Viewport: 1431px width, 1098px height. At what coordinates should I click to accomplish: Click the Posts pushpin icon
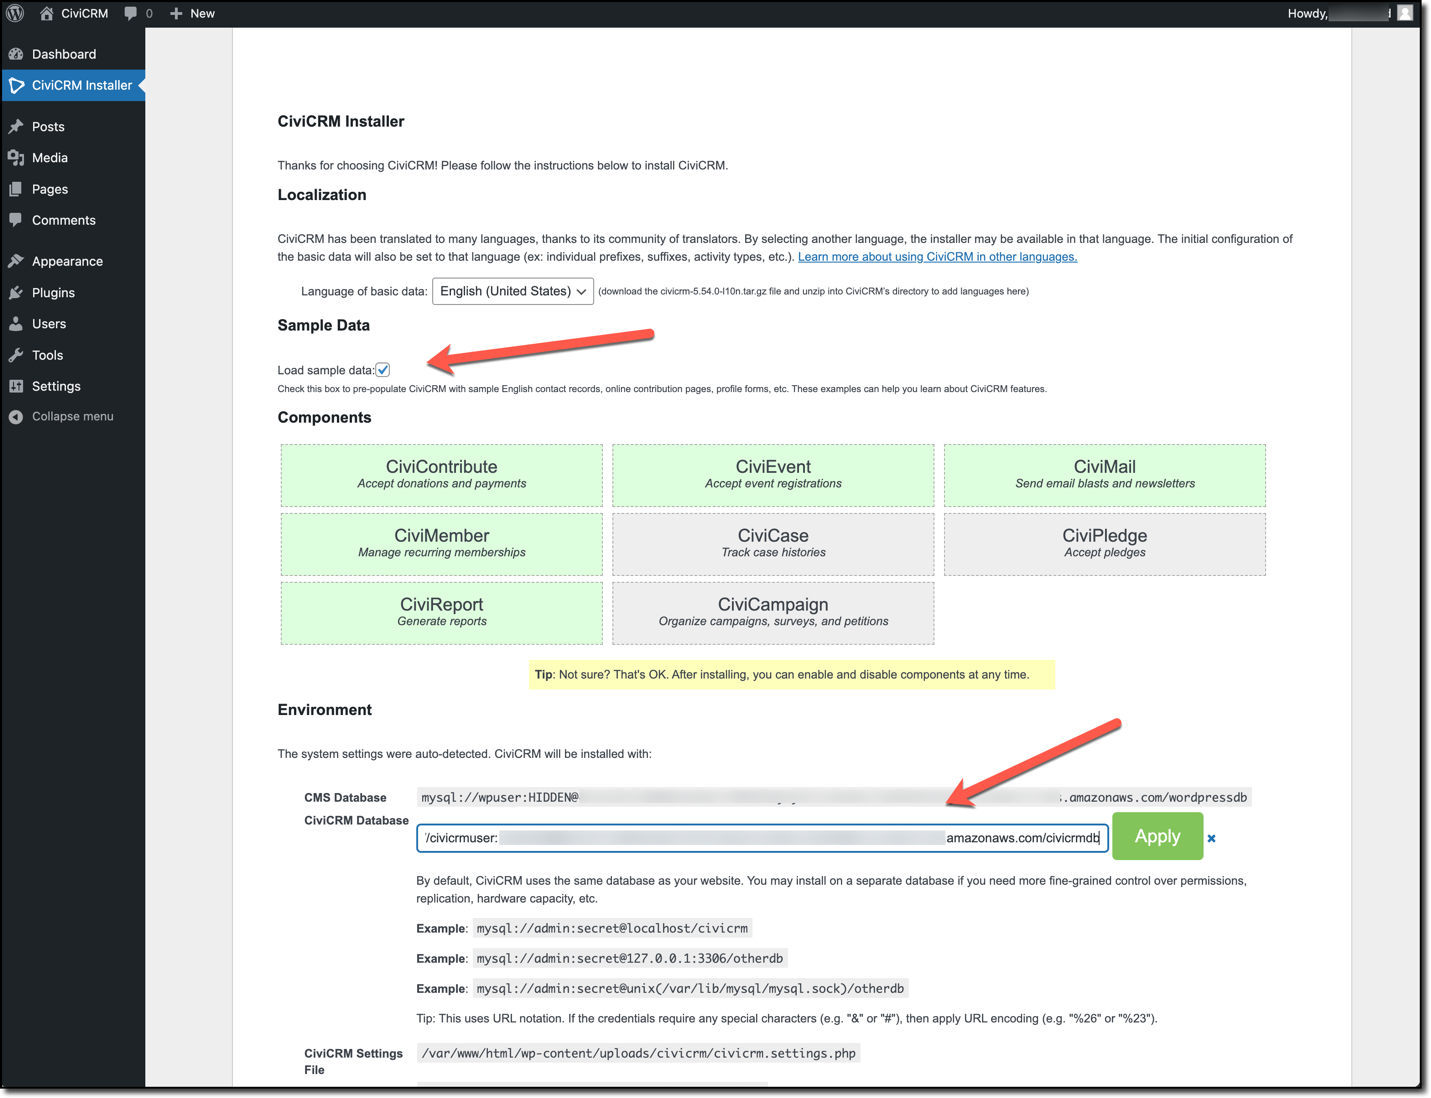[x=16, y=127]
